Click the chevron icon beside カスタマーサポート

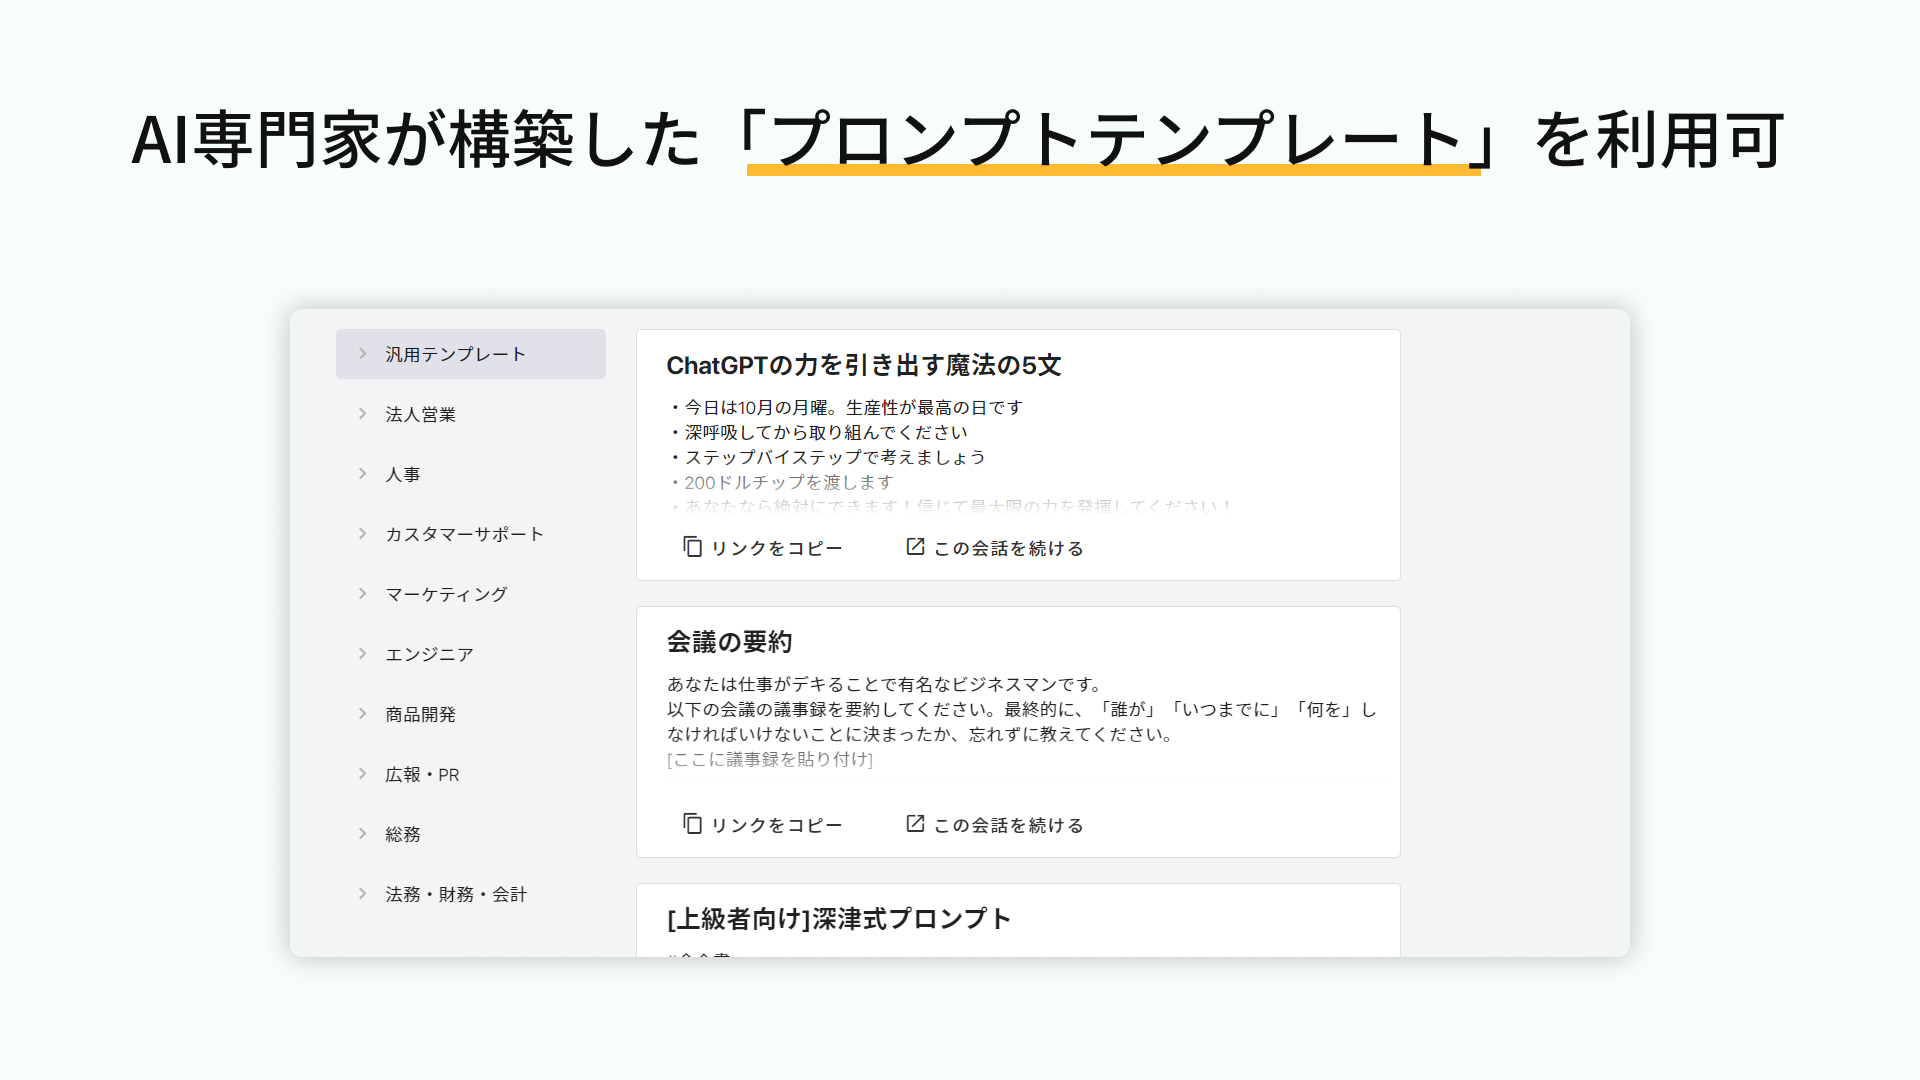(x=362, y=533)
